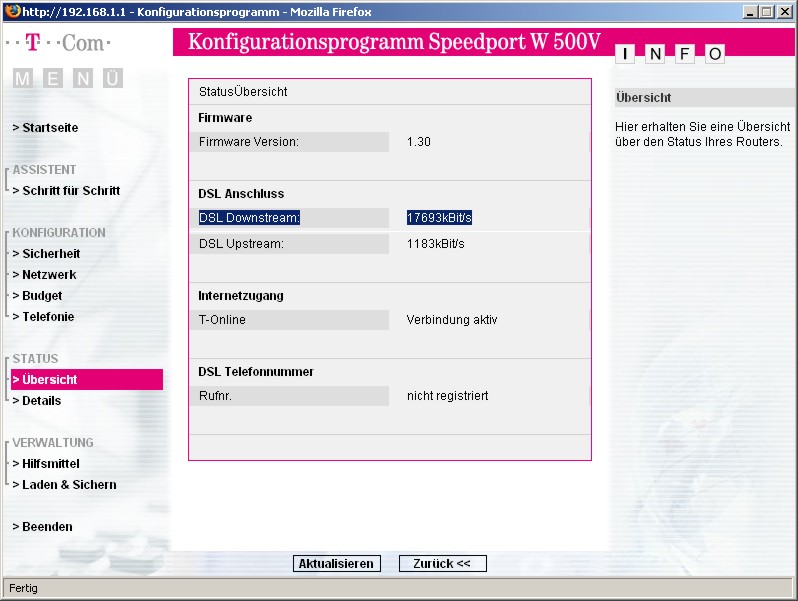This screenshot has width=798, height=601.
Task: Click the Firmware Version label
Action: coord(249,142)
